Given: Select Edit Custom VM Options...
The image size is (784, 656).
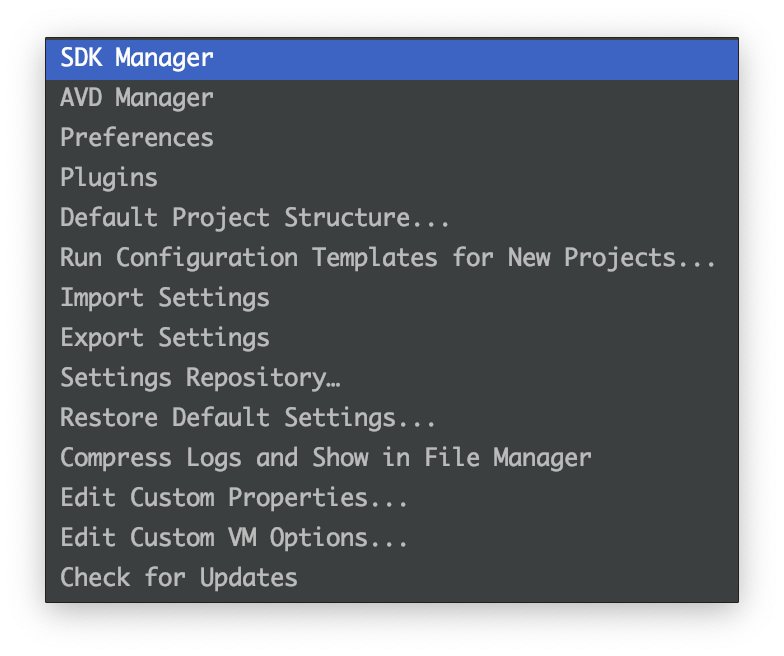Looking at the screenshot, I should [392, 538].
